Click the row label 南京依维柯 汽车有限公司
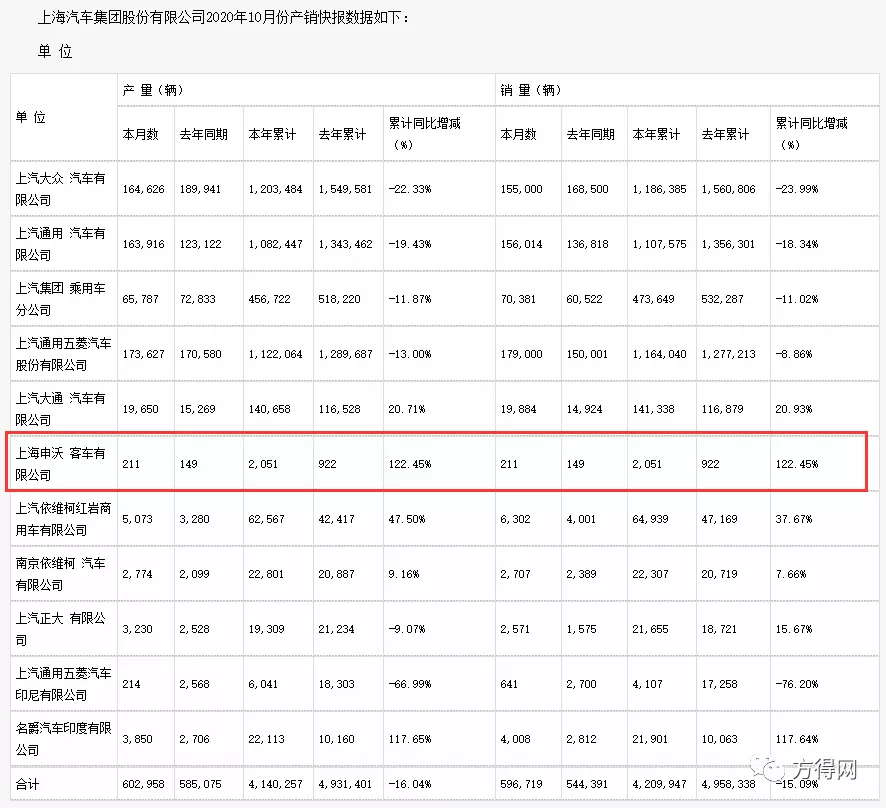Image resolution: width=886 pixels, height=808 pixels. (x=60, y=574)
